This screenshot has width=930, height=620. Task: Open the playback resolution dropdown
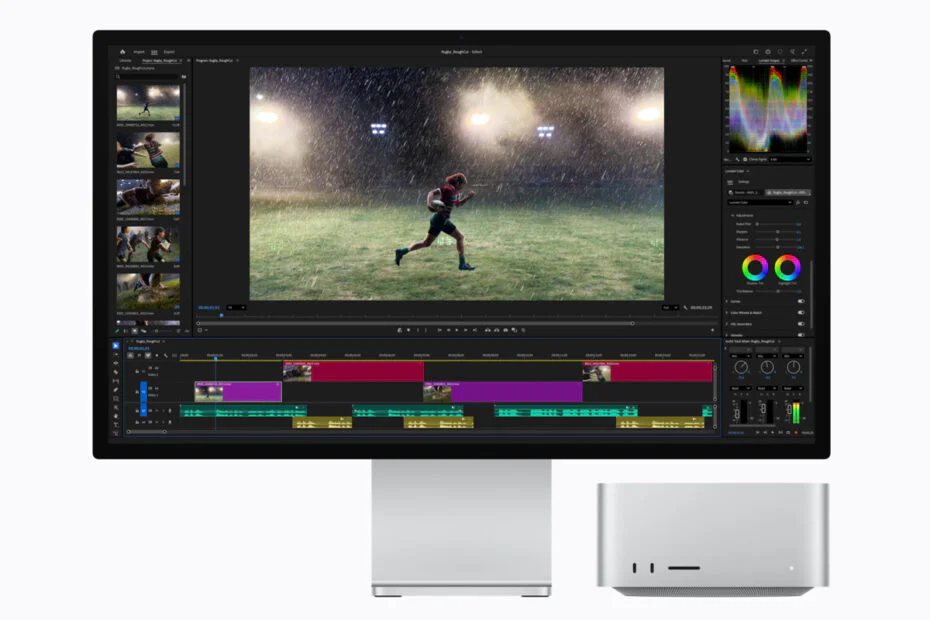(x=670, y=307)
